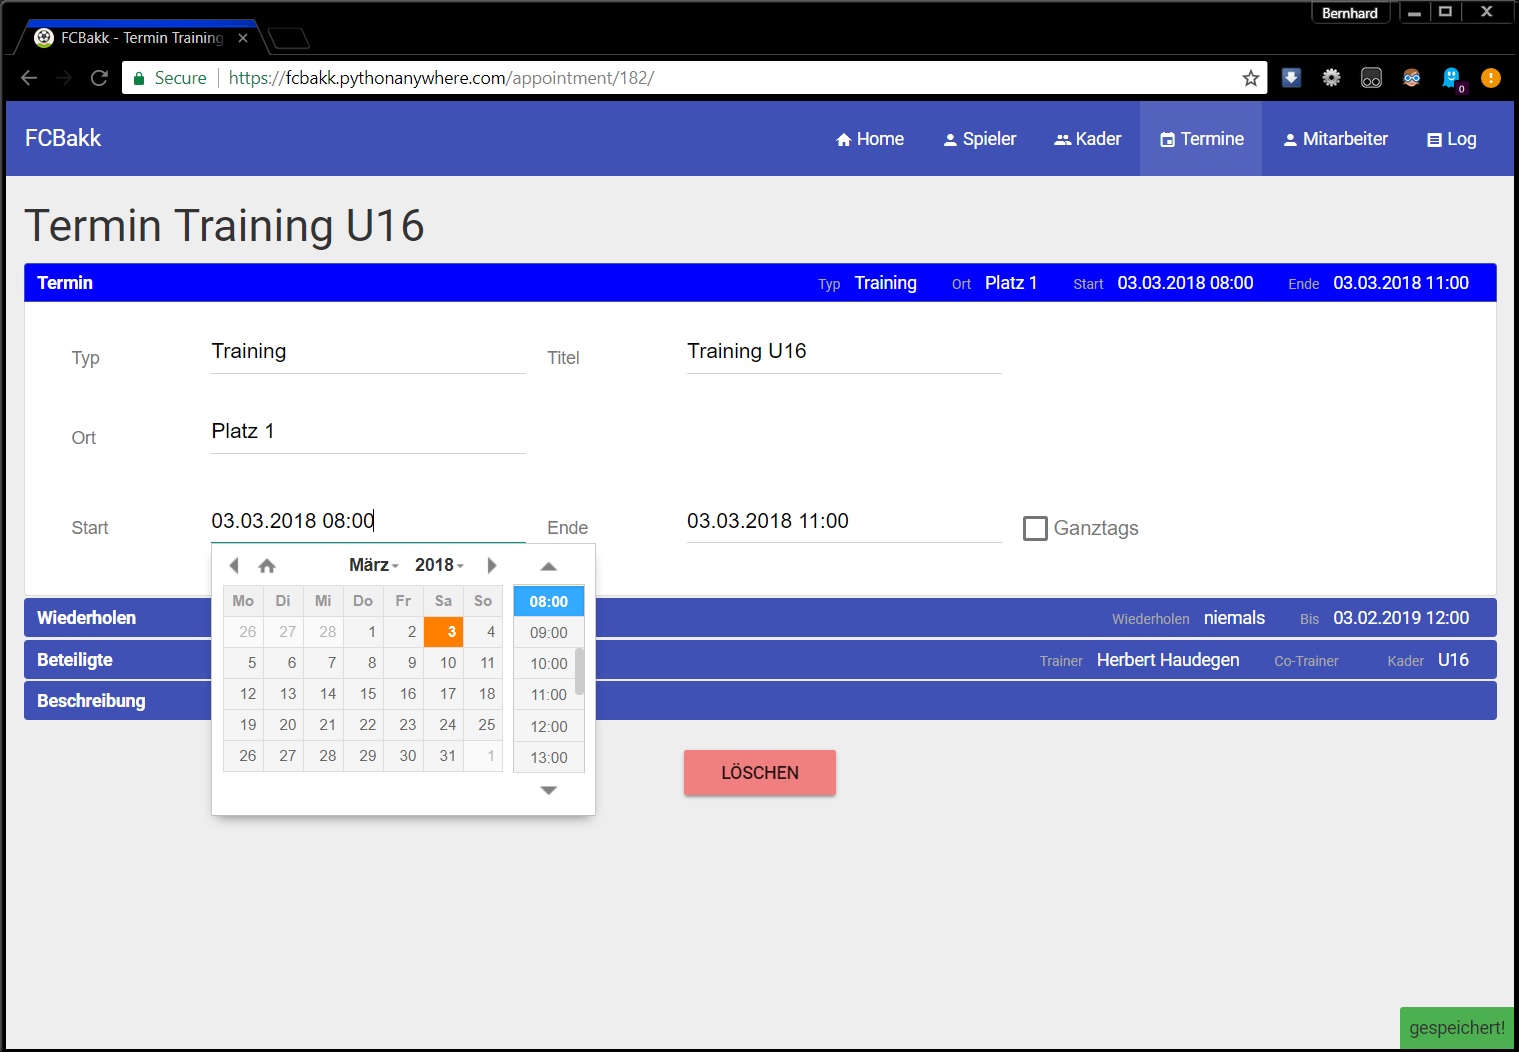Image resolution: width=1519 pixels, height=1052 pixels.
Task: Navigate to the Kader page
Action: 1087,139
